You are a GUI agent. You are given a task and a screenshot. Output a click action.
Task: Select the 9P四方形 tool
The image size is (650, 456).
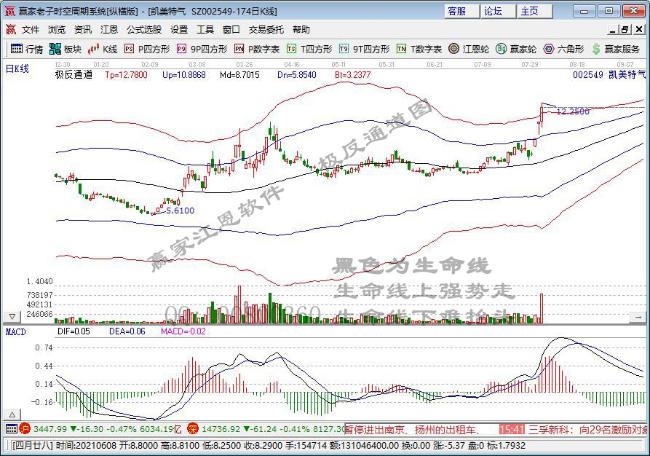(x=202, y=49)
